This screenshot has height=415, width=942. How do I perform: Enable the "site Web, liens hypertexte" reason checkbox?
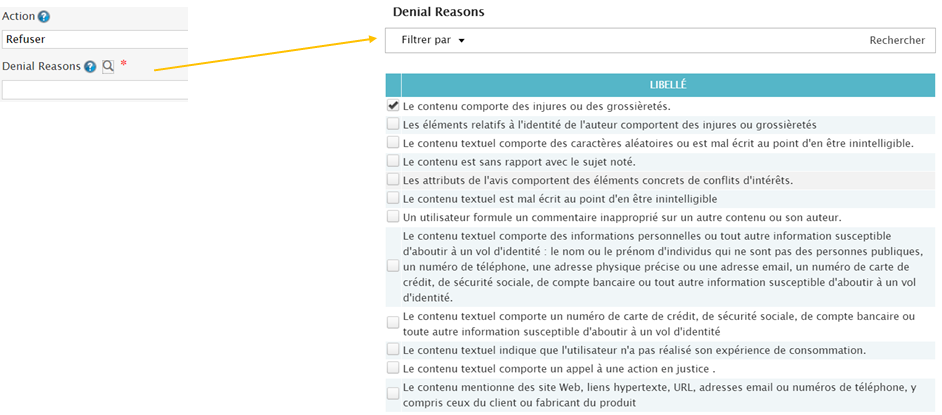click(x=393, y=394)
